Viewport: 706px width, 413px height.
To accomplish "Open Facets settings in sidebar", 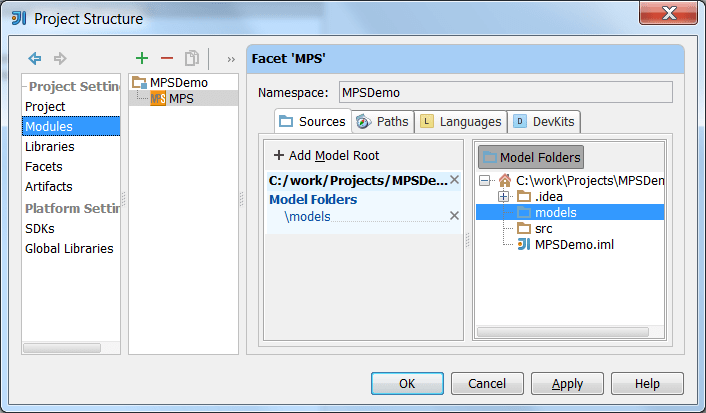I will (44, 166).
